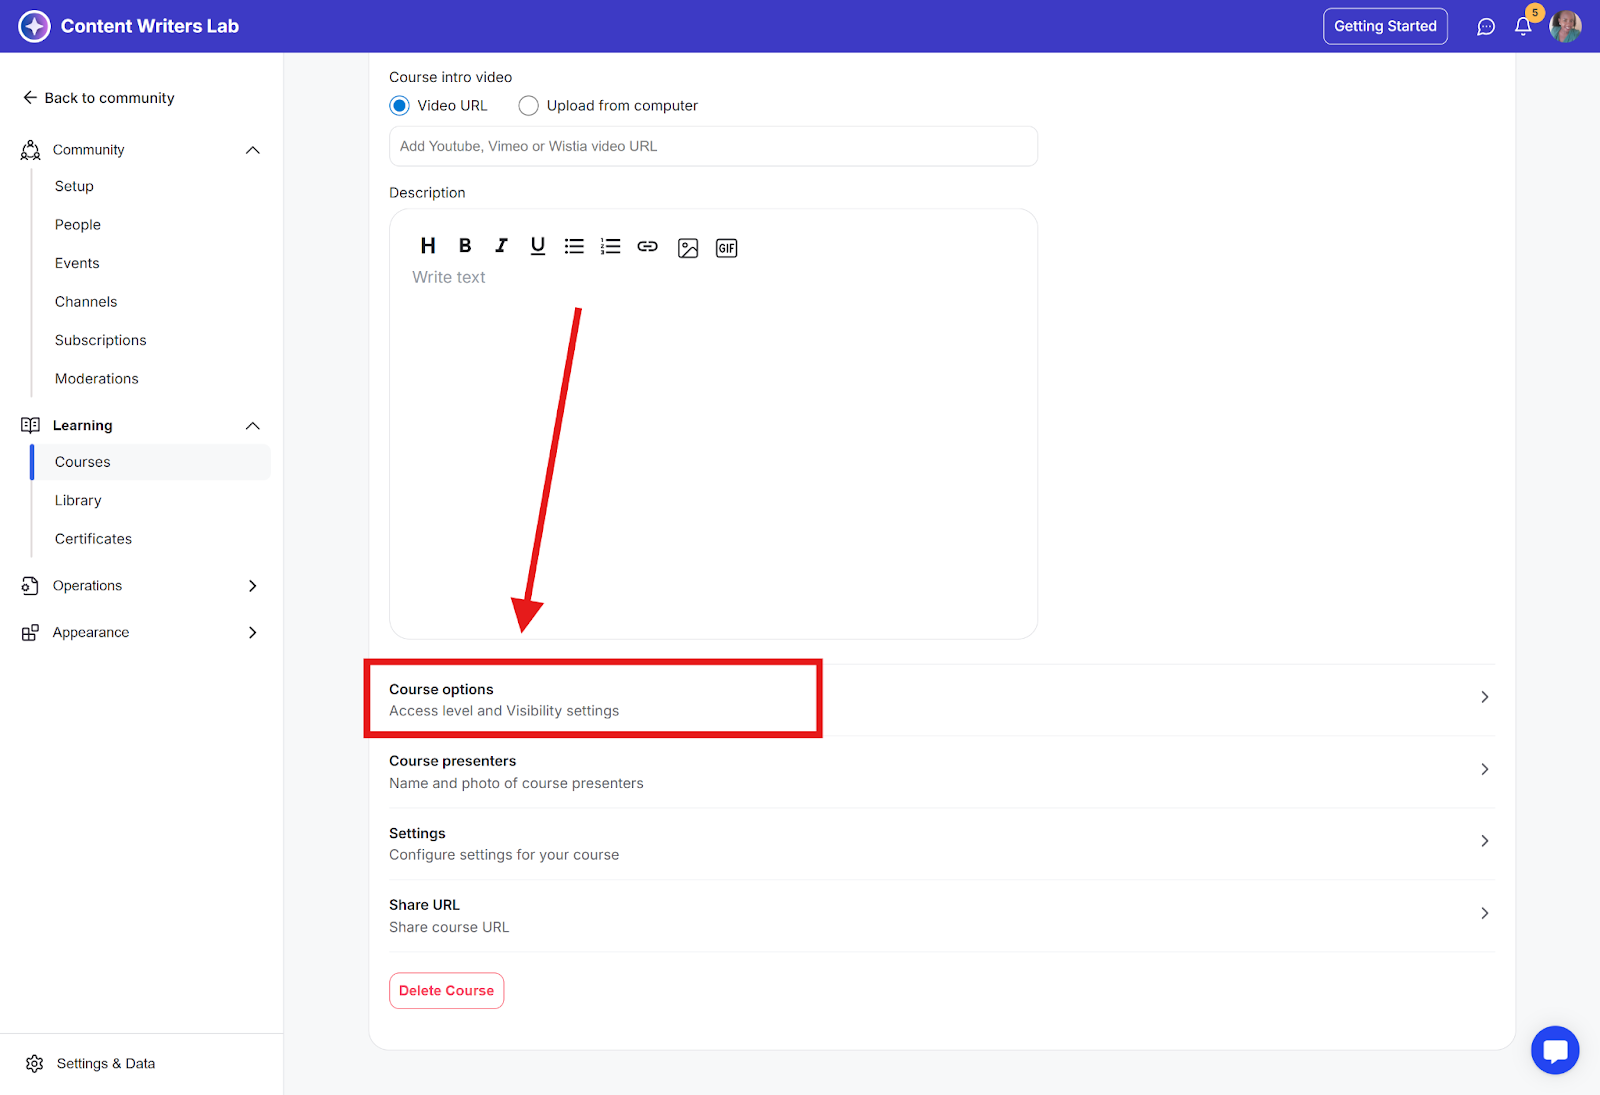Insert a heading with the H tool
The width and height of the screenshot is (1600, 1095).
pyautogui.click(x=428, y=246)
